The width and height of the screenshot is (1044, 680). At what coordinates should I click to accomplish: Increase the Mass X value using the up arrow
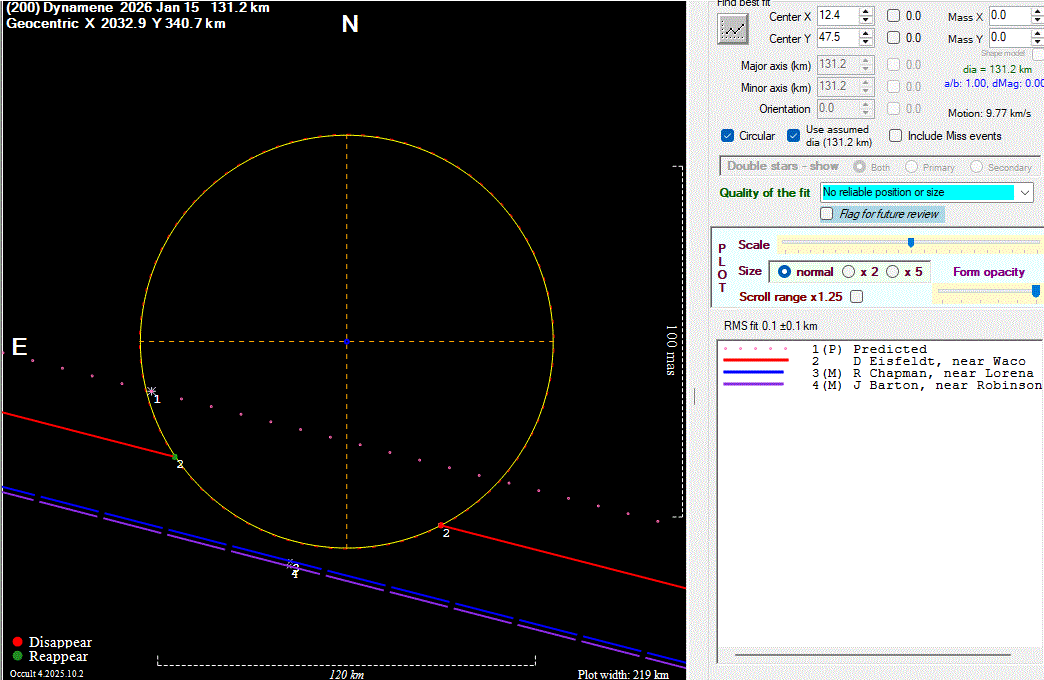tap(1038, 12)
